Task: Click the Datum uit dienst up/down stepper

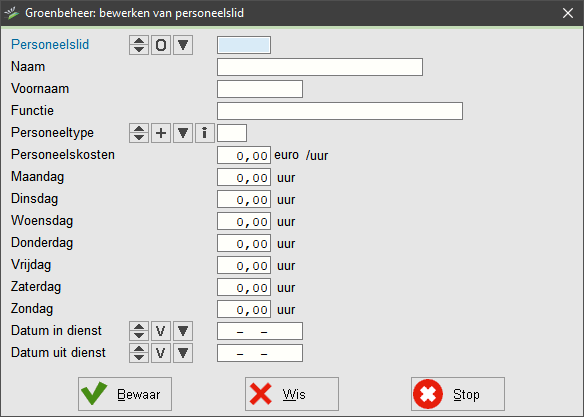Action: [x=139, y=353]
